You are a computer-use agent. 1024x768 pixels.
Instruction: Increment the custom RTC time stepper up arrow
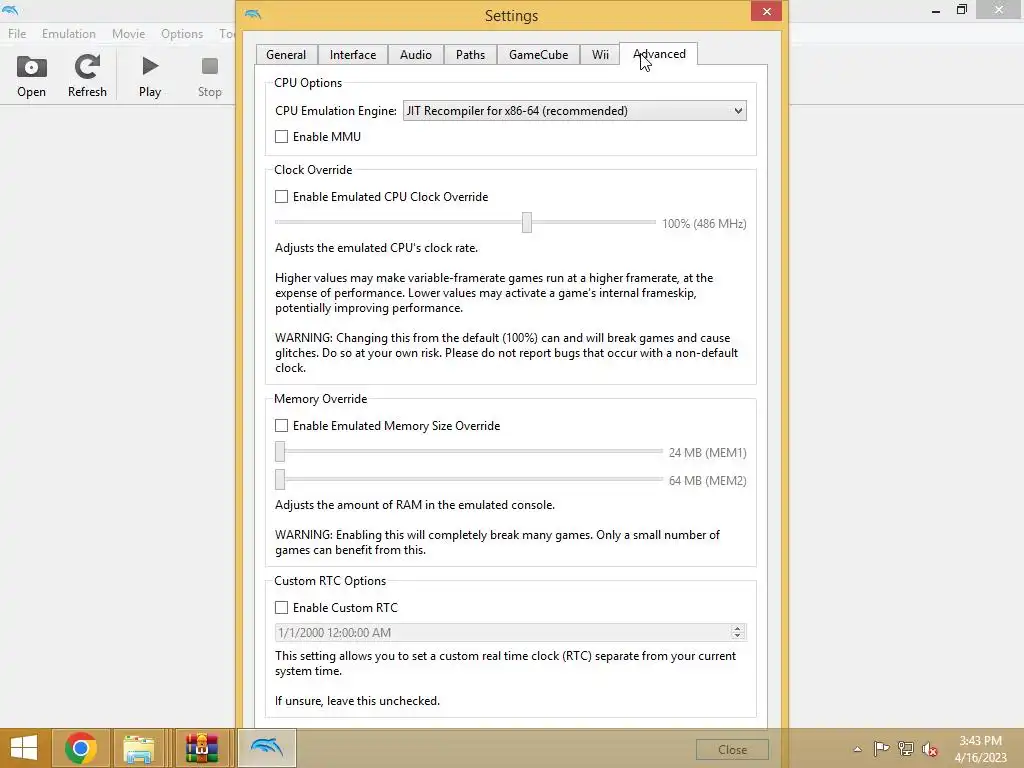point(737,628)
